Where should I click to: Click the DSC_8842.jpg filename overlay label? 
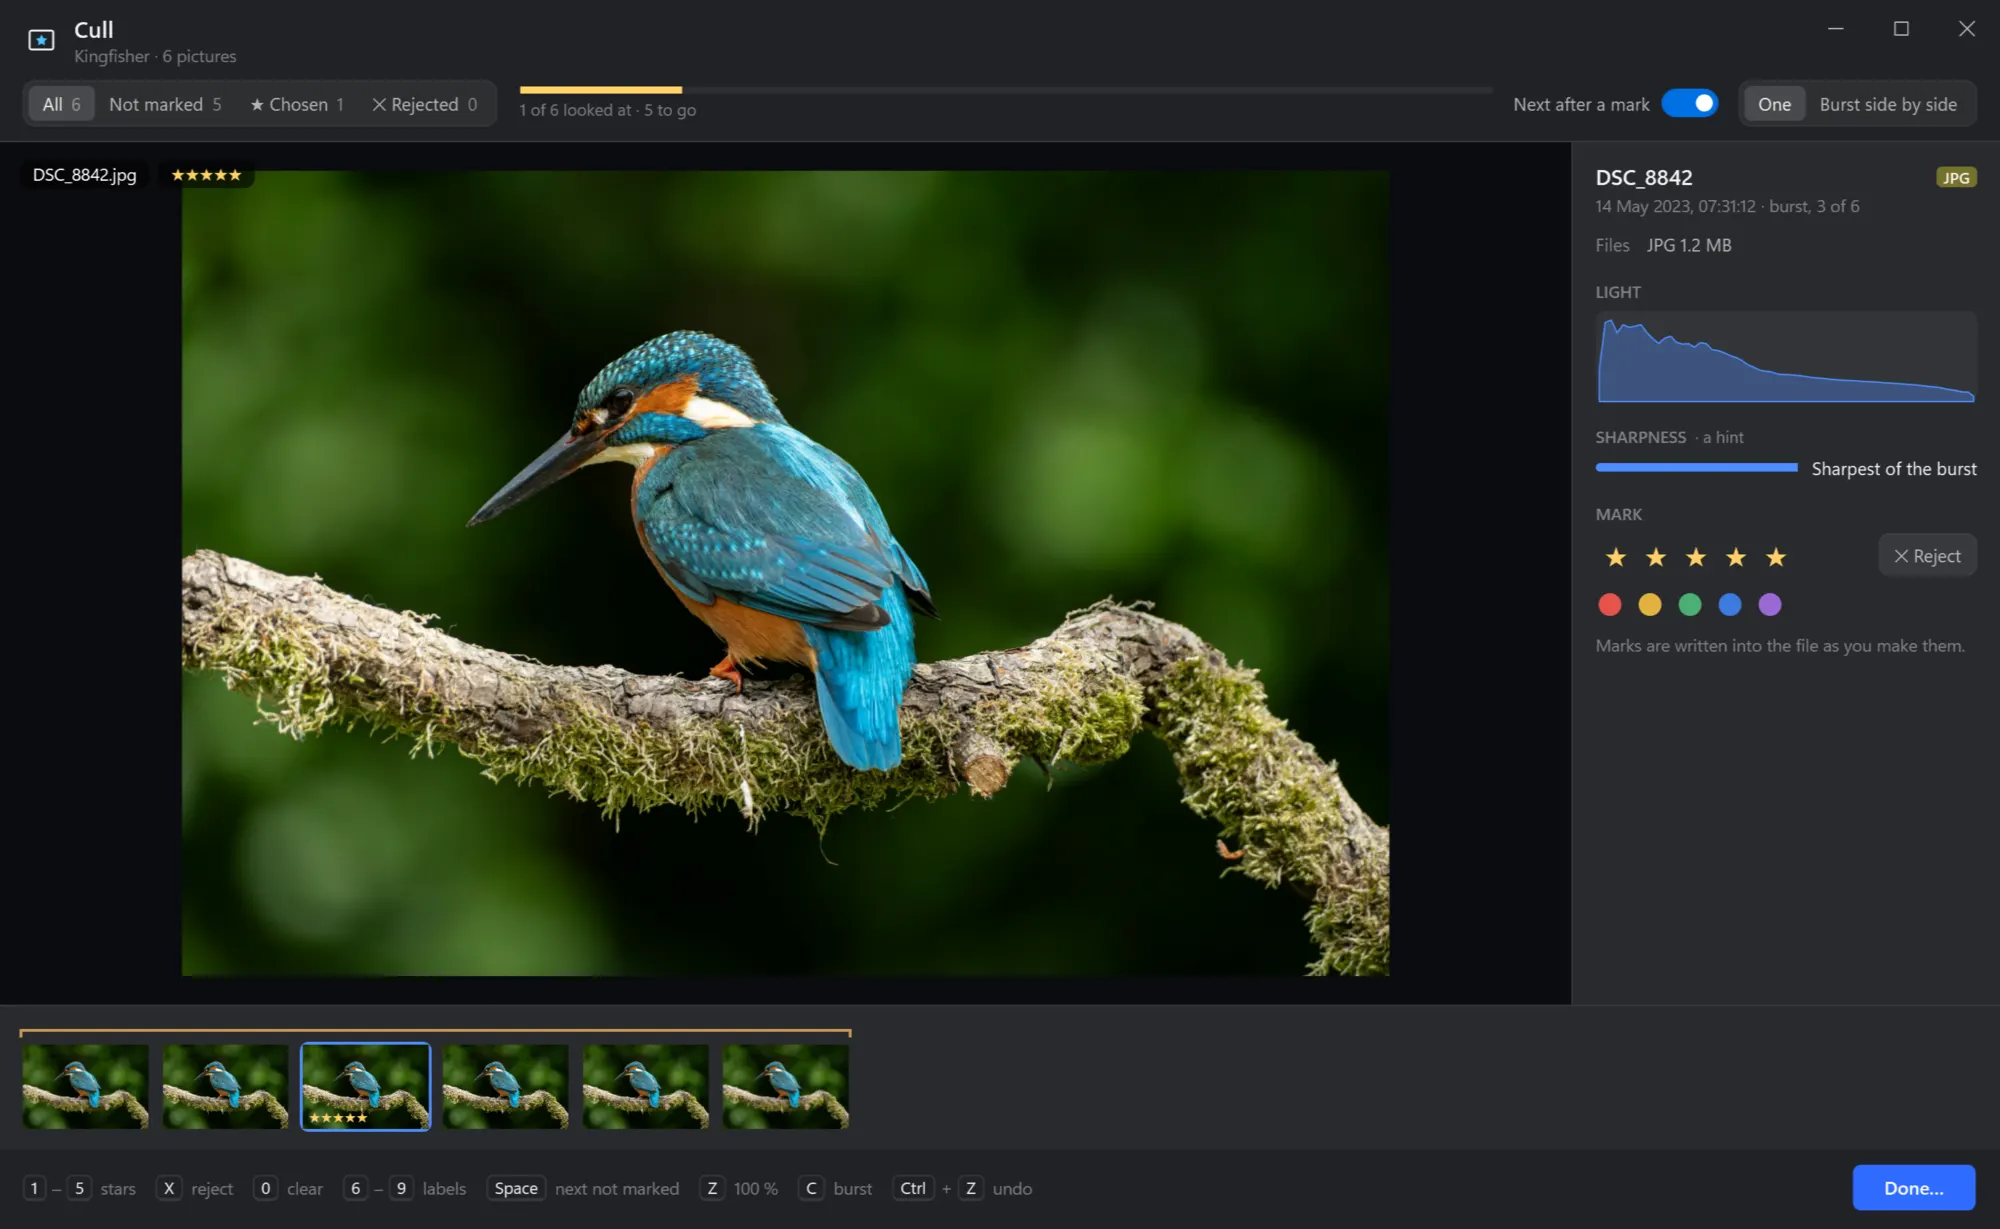point(85,175)
